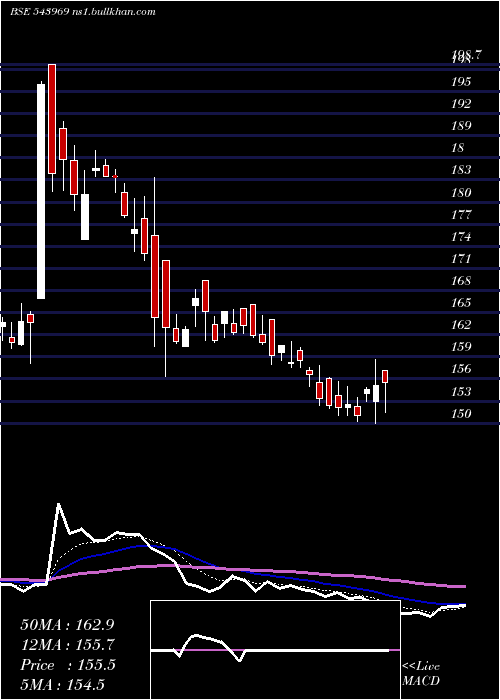Image resolution: width=500 pixels, height=700 pixels.
Task: Click the <<Live MACD label
Action: click(x=421, y=674)
